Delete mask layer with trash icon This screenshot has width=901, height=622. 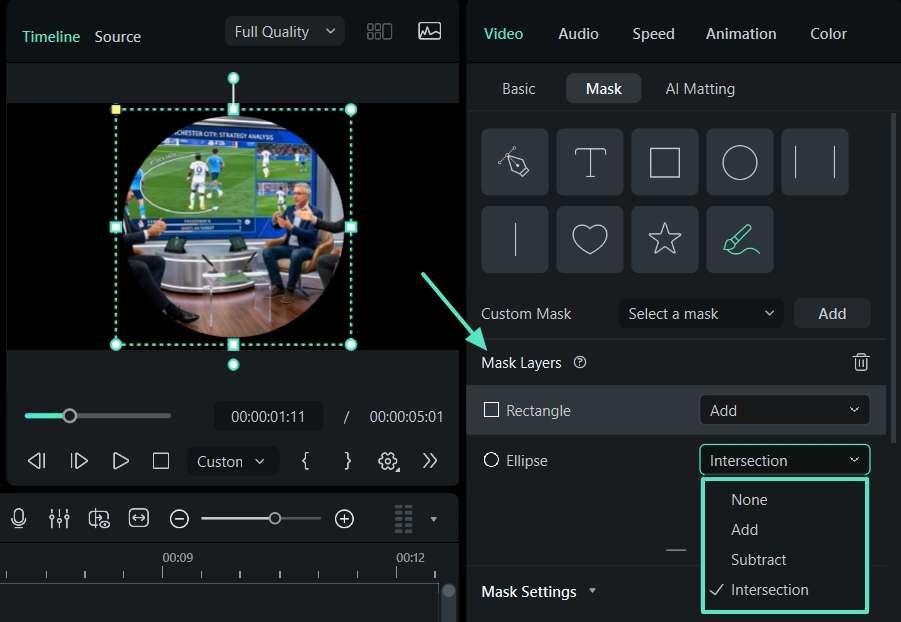[x=861, y=362]
